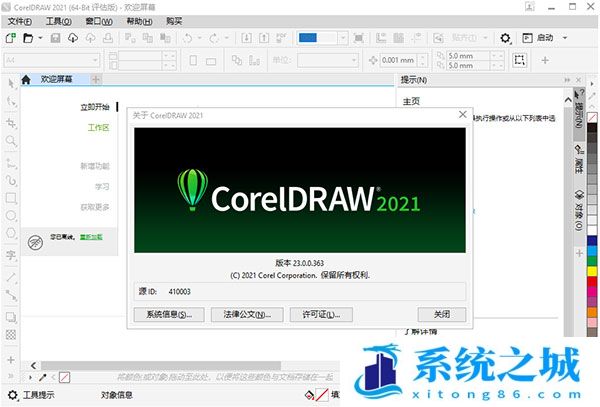Pick the blue swatch in color palette
The image size is (600, 407).
point(592,240)
